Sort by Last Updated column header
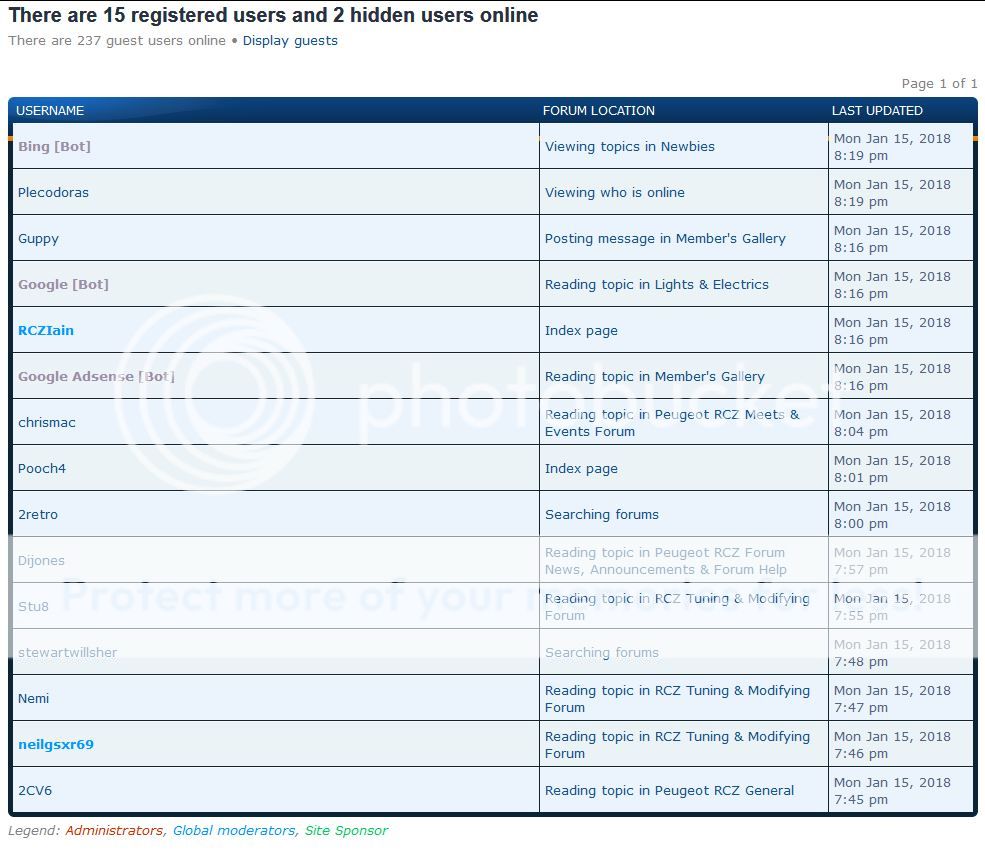Screen dimensions: 985x862 [x=877, y=111]
